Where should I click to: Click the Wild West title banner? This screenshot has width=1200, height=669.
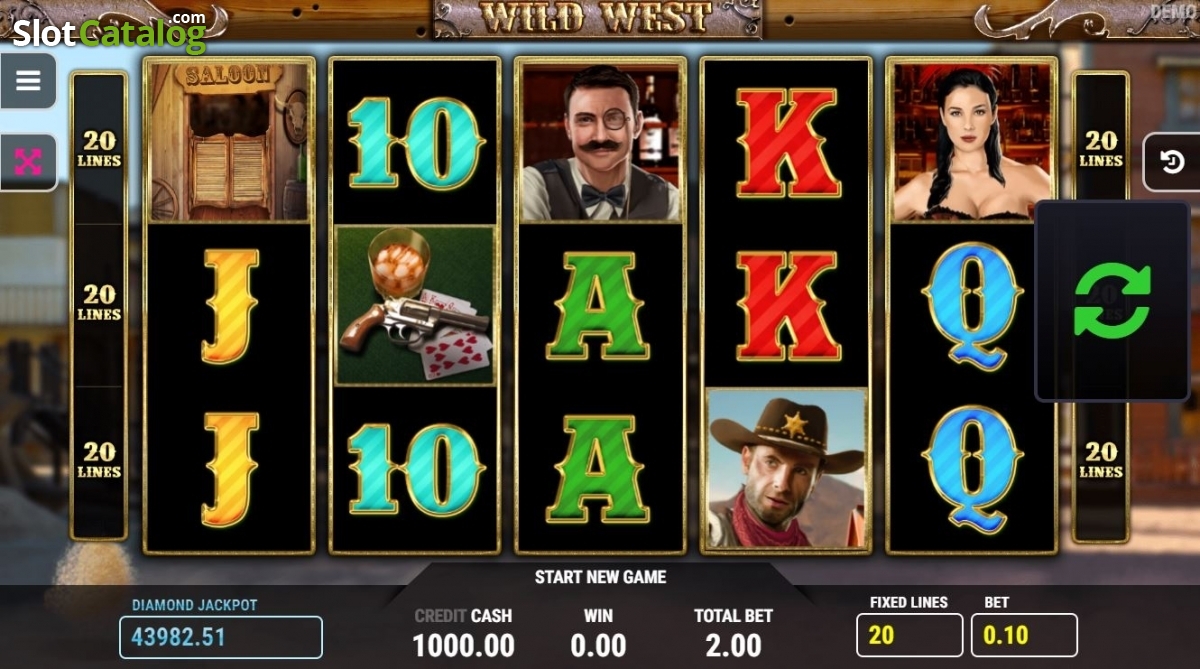(x=597, y=17)
